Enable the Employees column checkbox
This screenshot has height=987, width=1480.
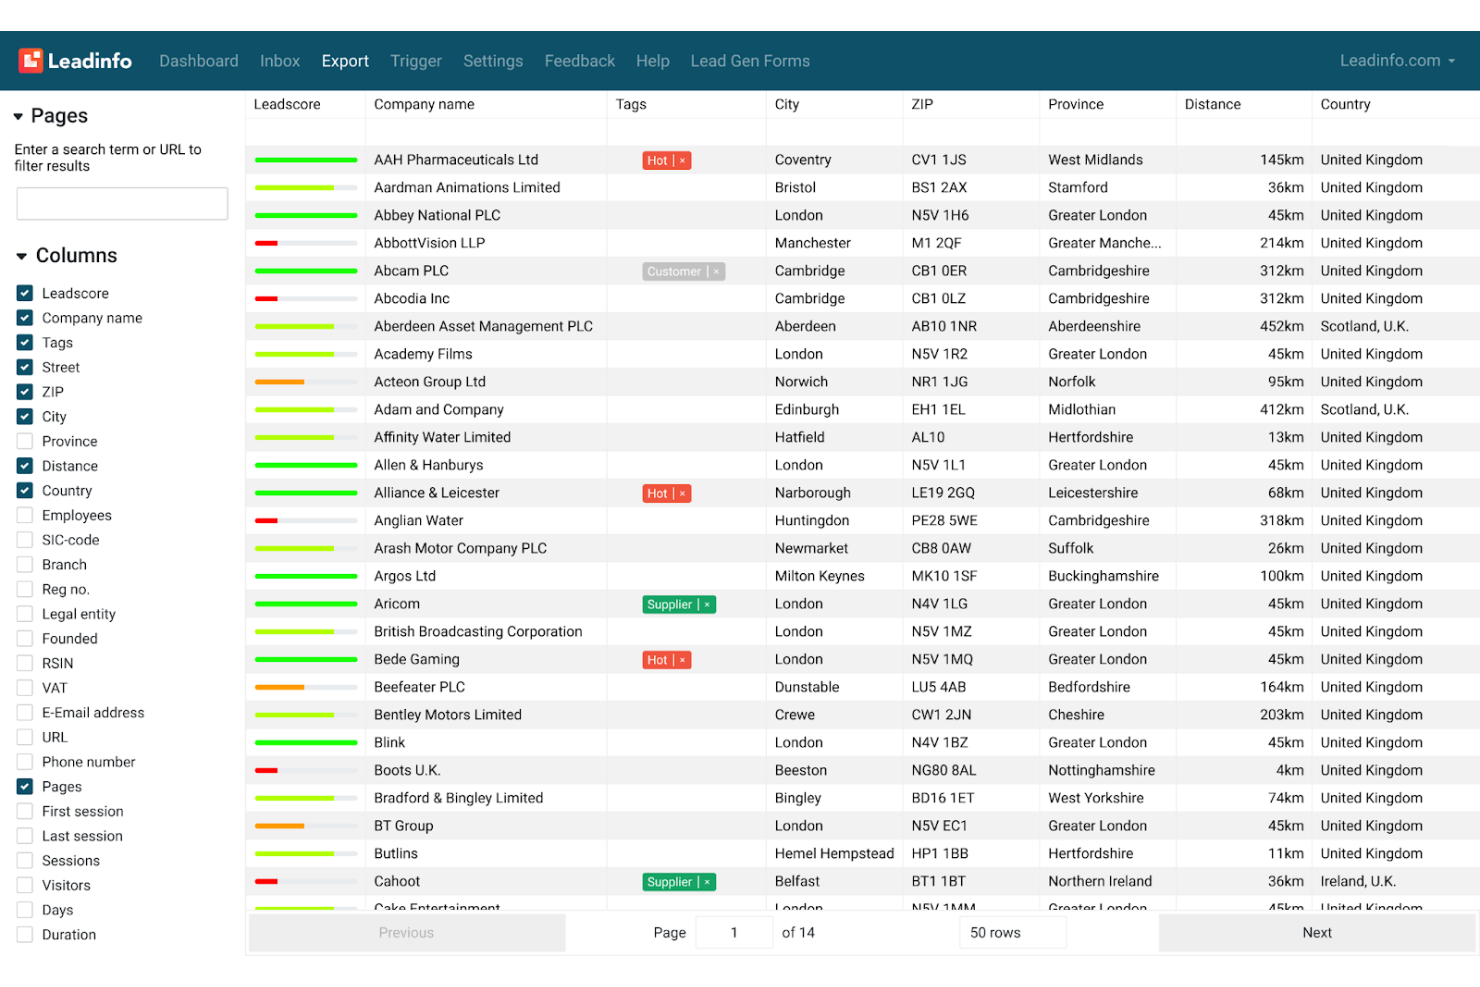click(25, 515)
